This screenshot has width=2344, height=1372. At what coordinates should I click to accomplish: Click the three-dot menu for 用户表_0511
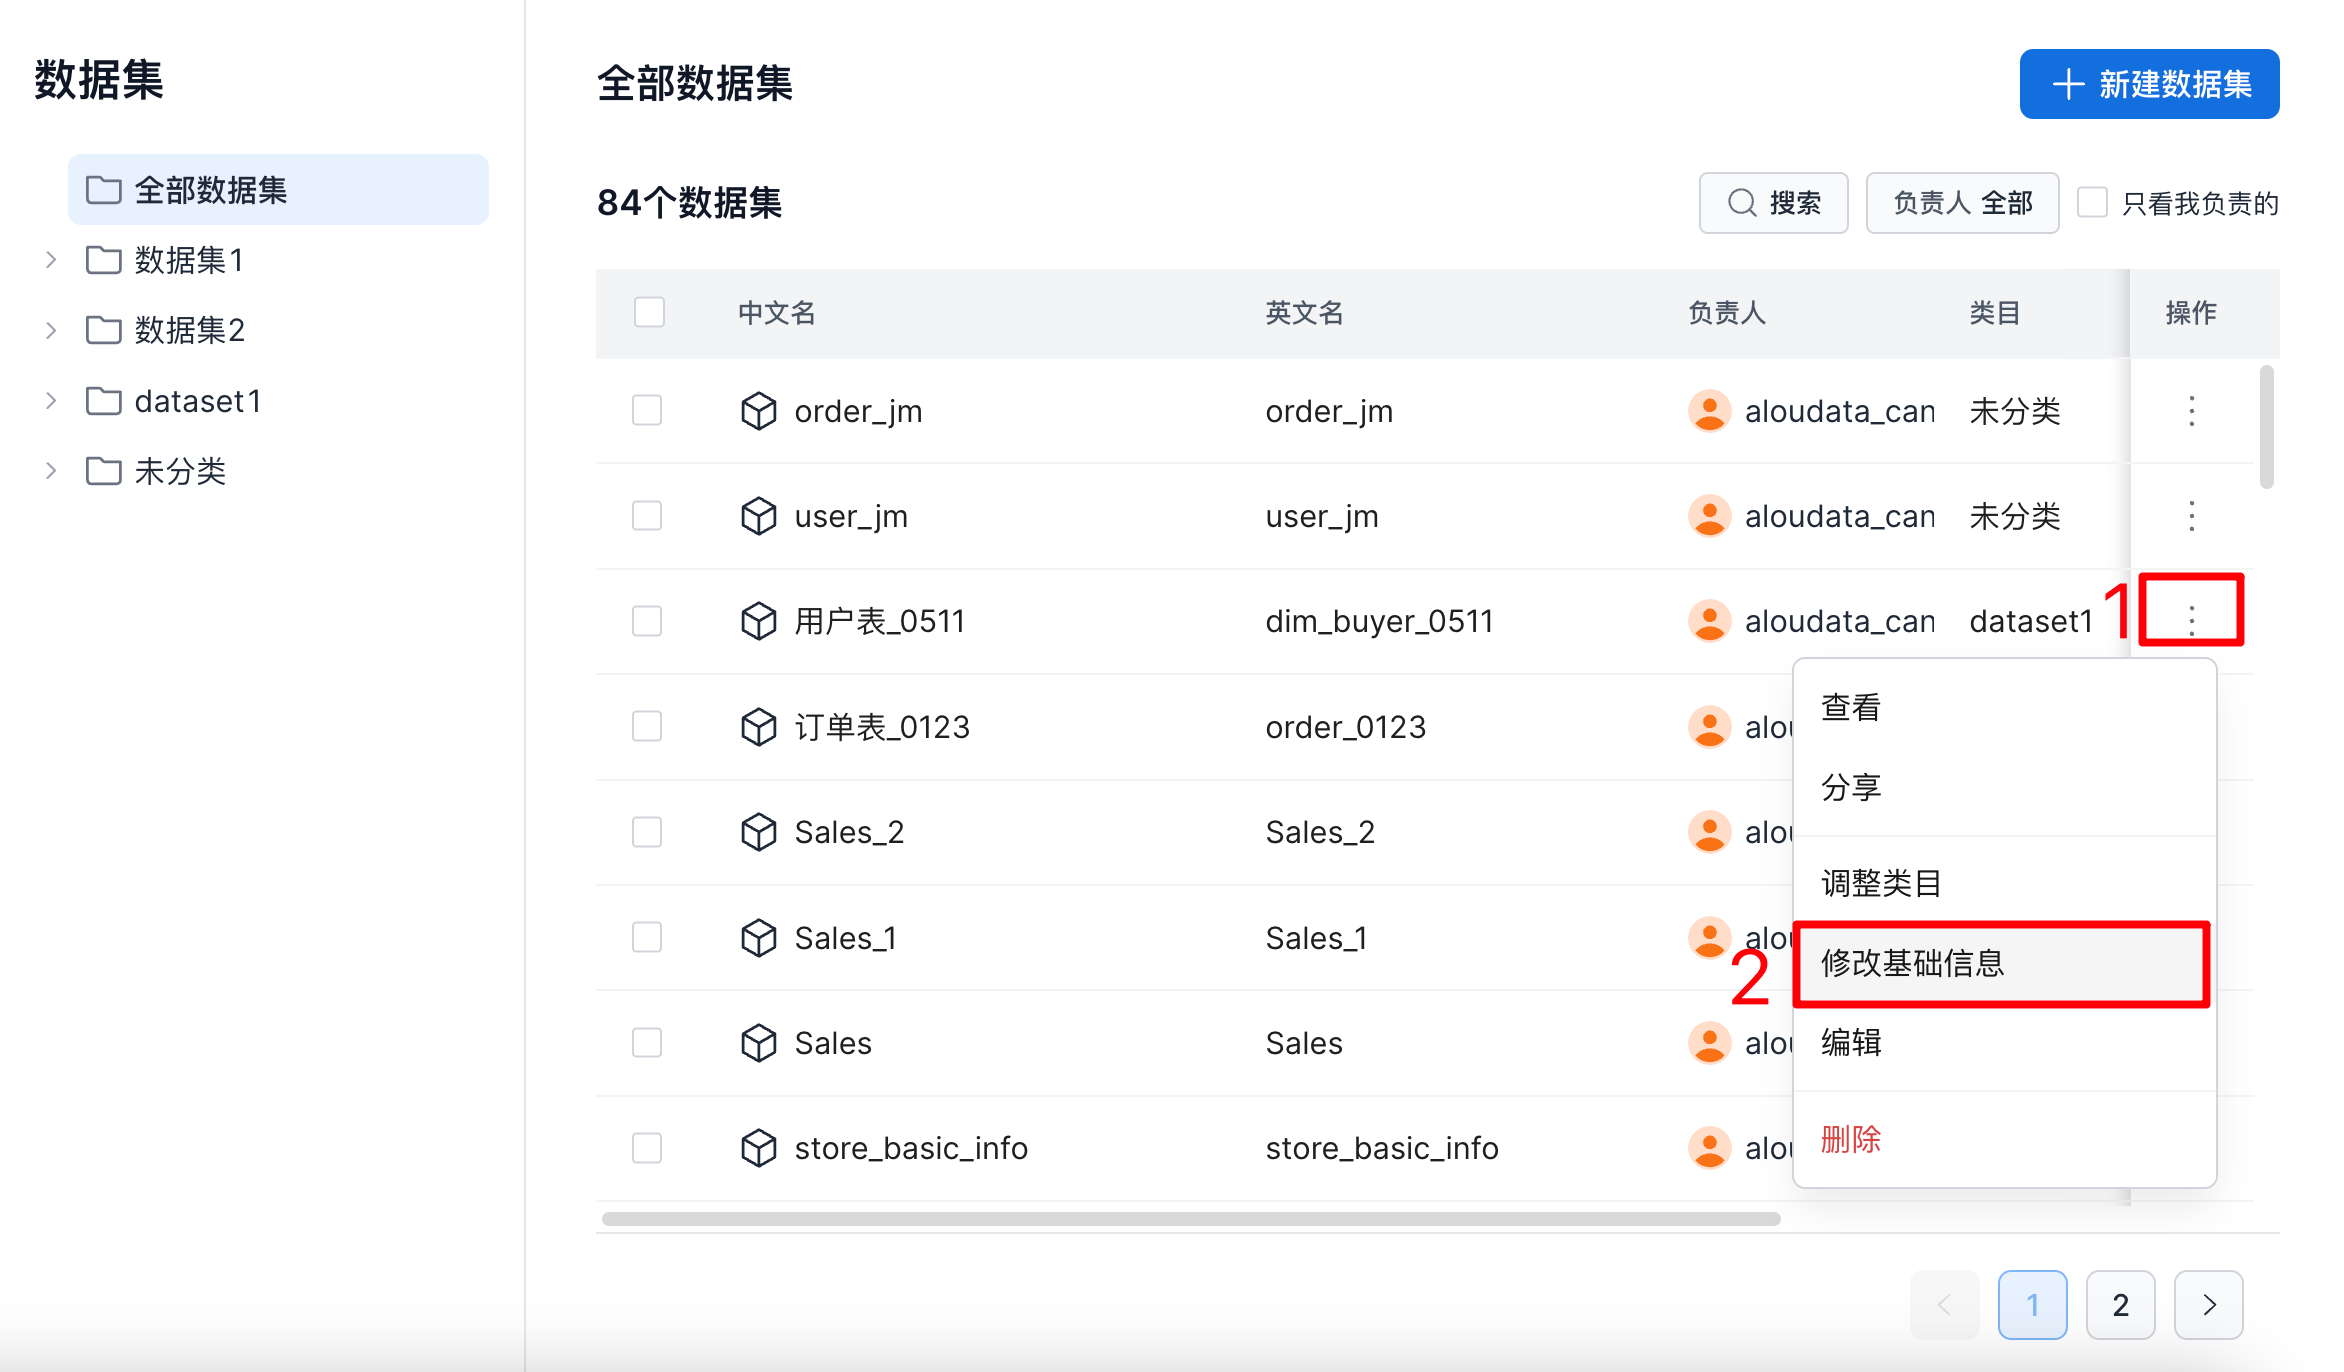point(2191,620)
